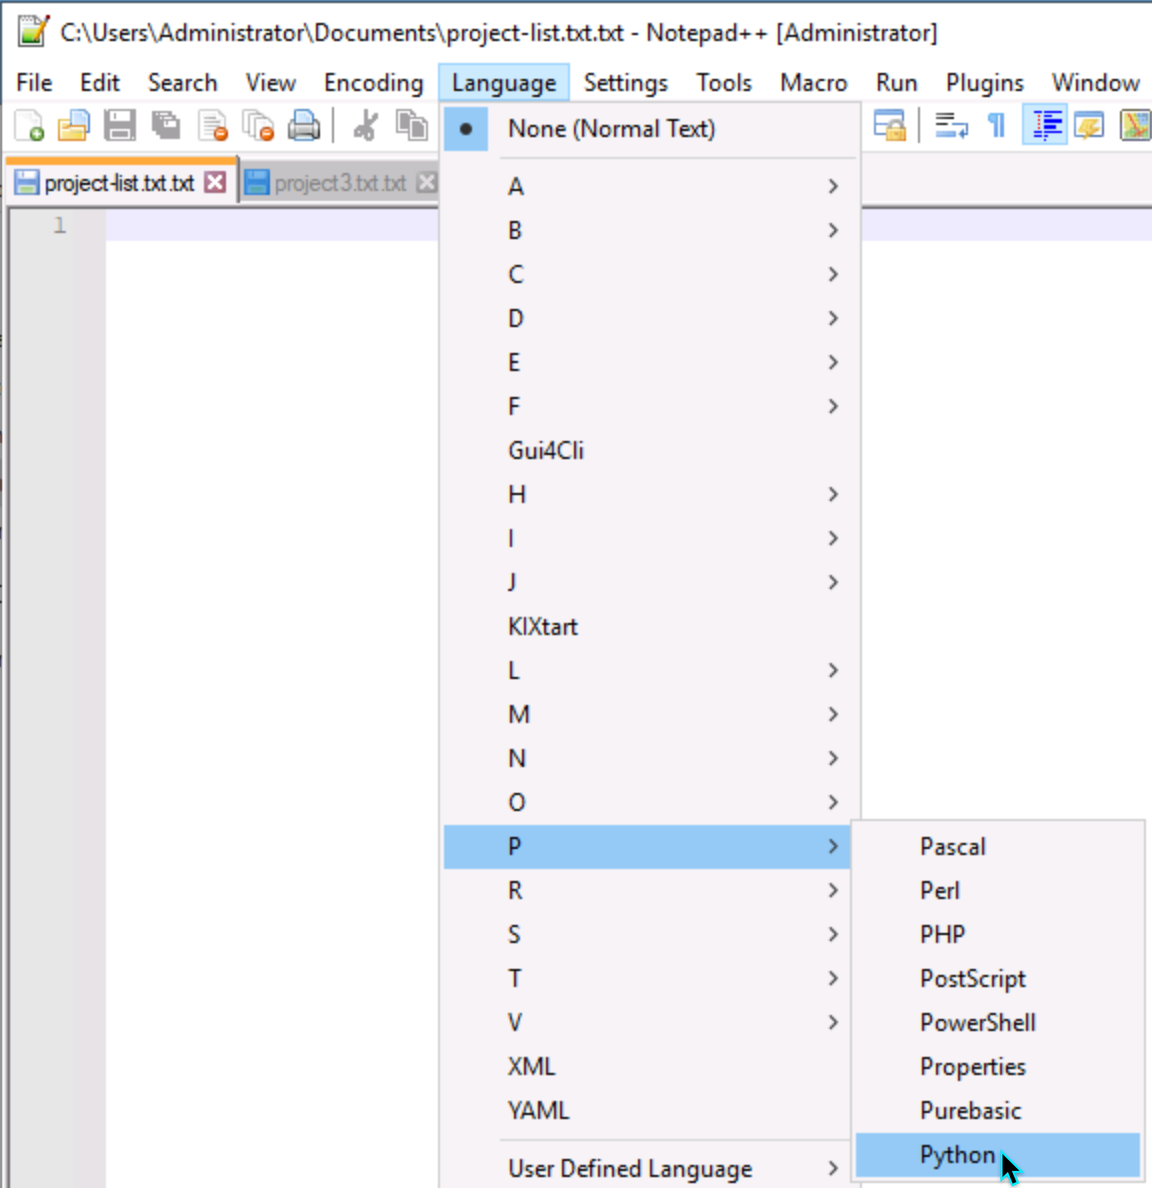Image resolution: width=1152 pixels, height=1188 pixels.
Task: Expand the N languages submenu
Action: coord(650,758)
